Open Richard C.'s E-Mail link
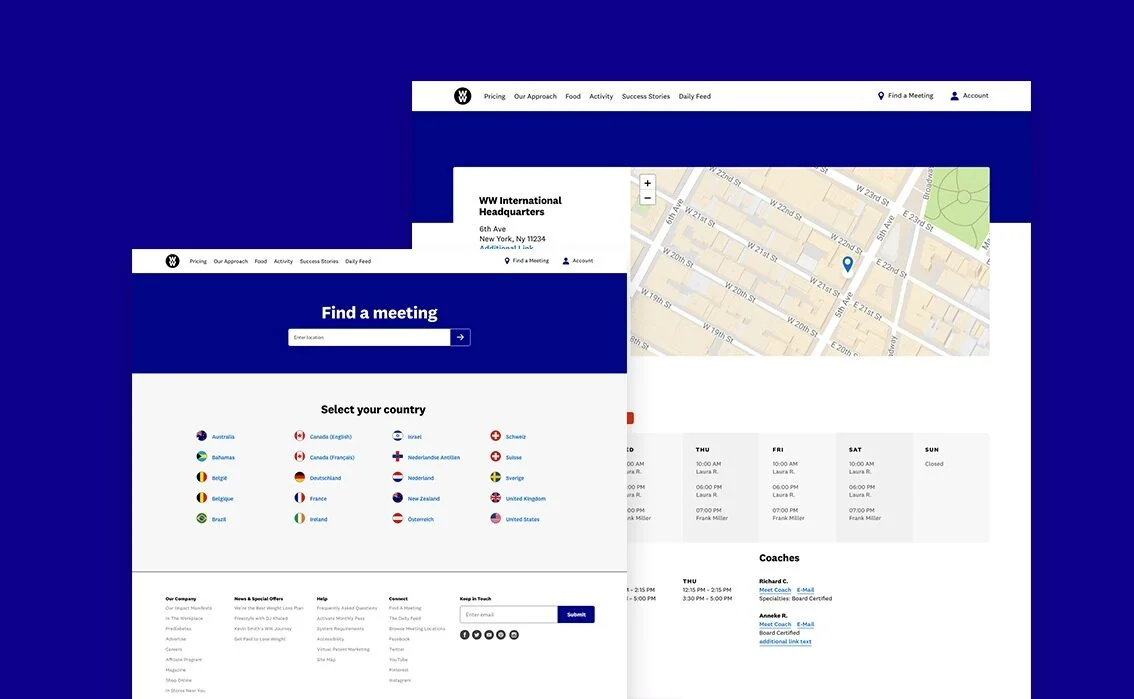 (806, 590)
